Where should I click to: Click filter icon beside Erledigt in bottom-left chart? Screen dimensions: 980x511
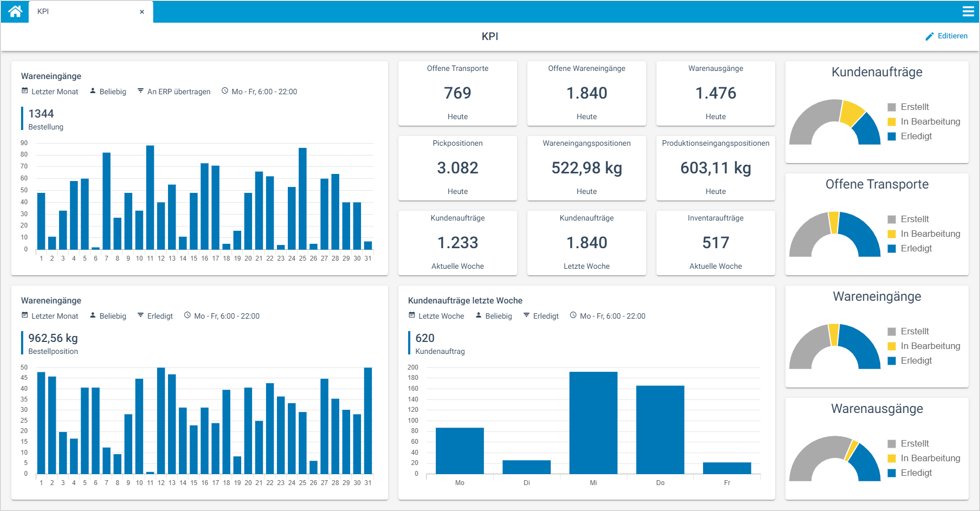click(x=141, y=316)
